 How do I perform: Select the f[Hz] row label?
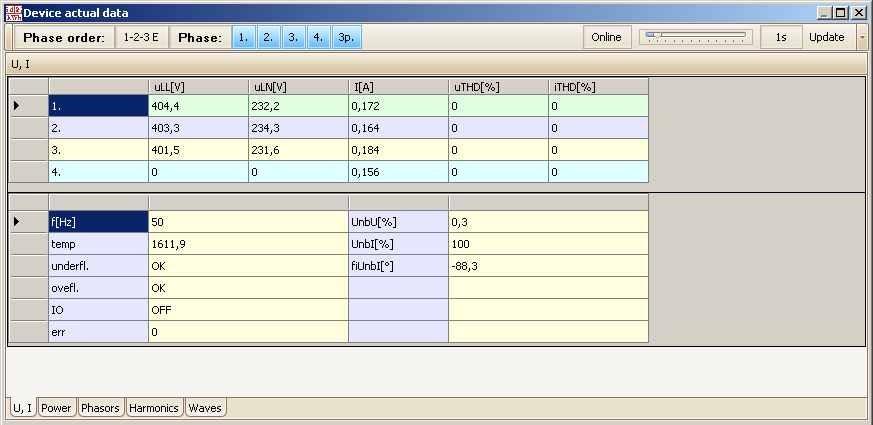point(98,222)
